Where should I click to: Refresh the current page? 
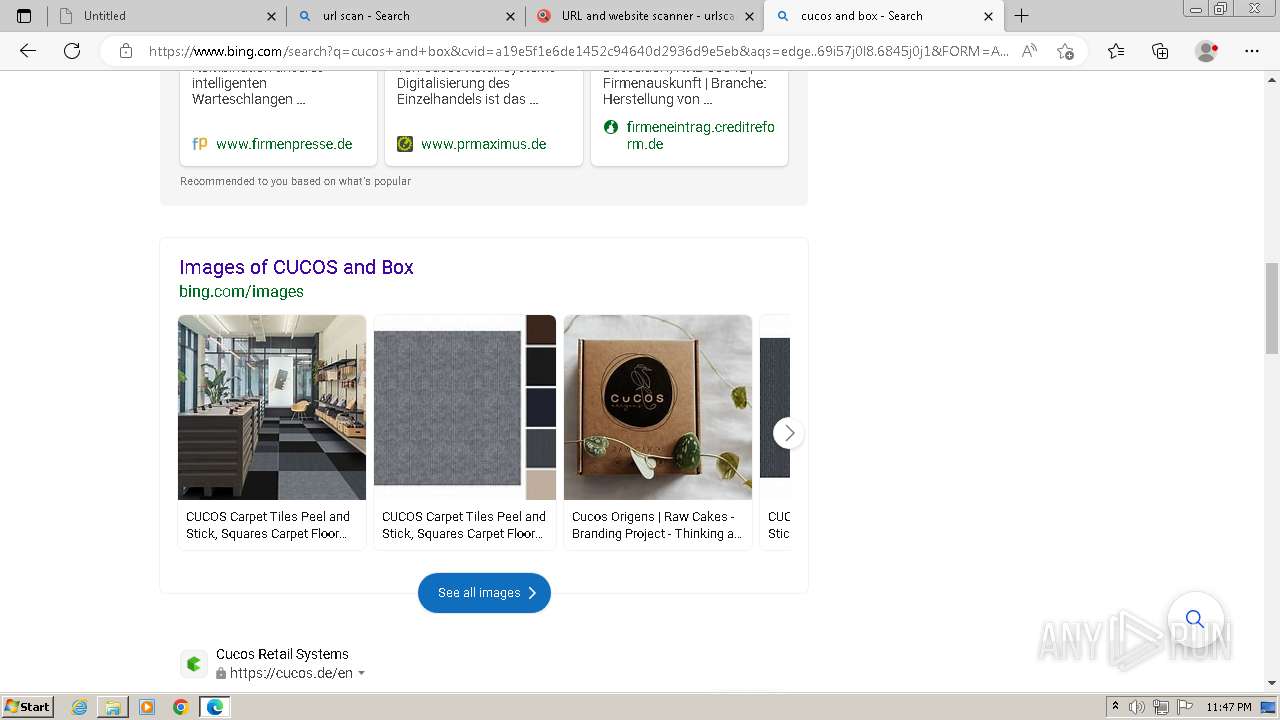coord(72,51)
